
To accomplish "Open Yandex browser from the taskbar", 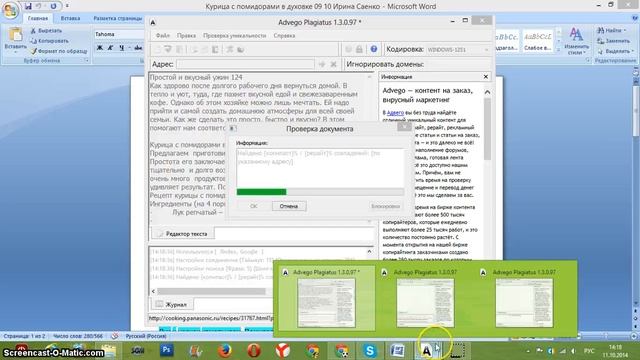I will (282, 350).
